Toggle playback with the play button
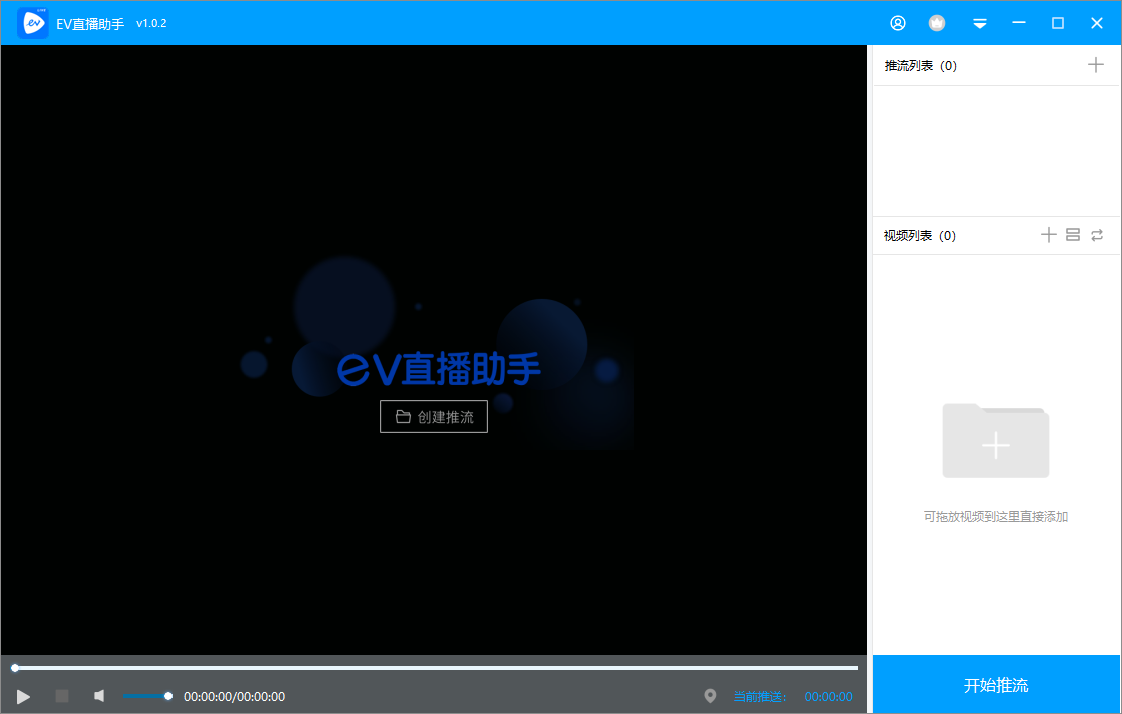This screenshot has width=1122, height=714. (23, 696)
